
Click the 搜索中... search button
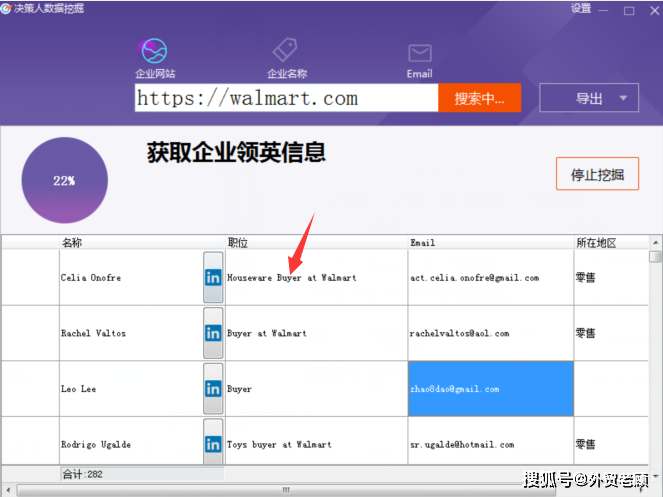coord(479,98)
